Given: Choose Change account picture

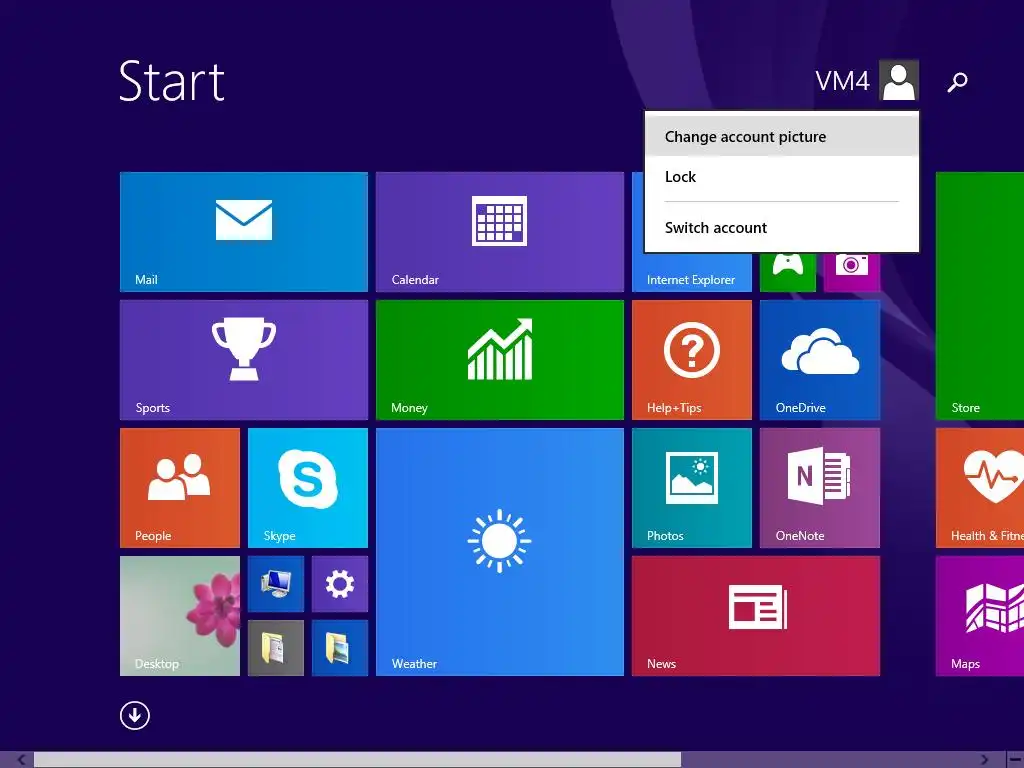Looking at the screenshot, I should pos(782,136).
